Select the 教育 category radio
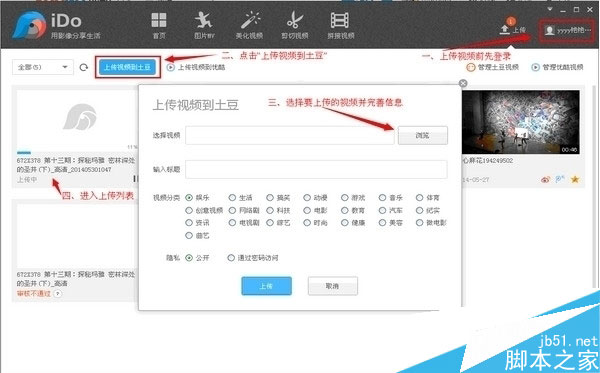Screen dimensions: 600x373 345,210
